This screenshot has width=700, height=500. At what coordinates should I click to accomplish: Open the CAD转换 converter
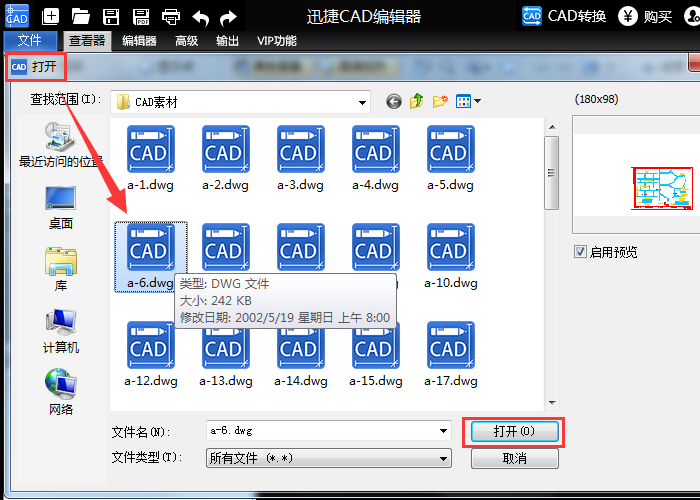[564, 17]
